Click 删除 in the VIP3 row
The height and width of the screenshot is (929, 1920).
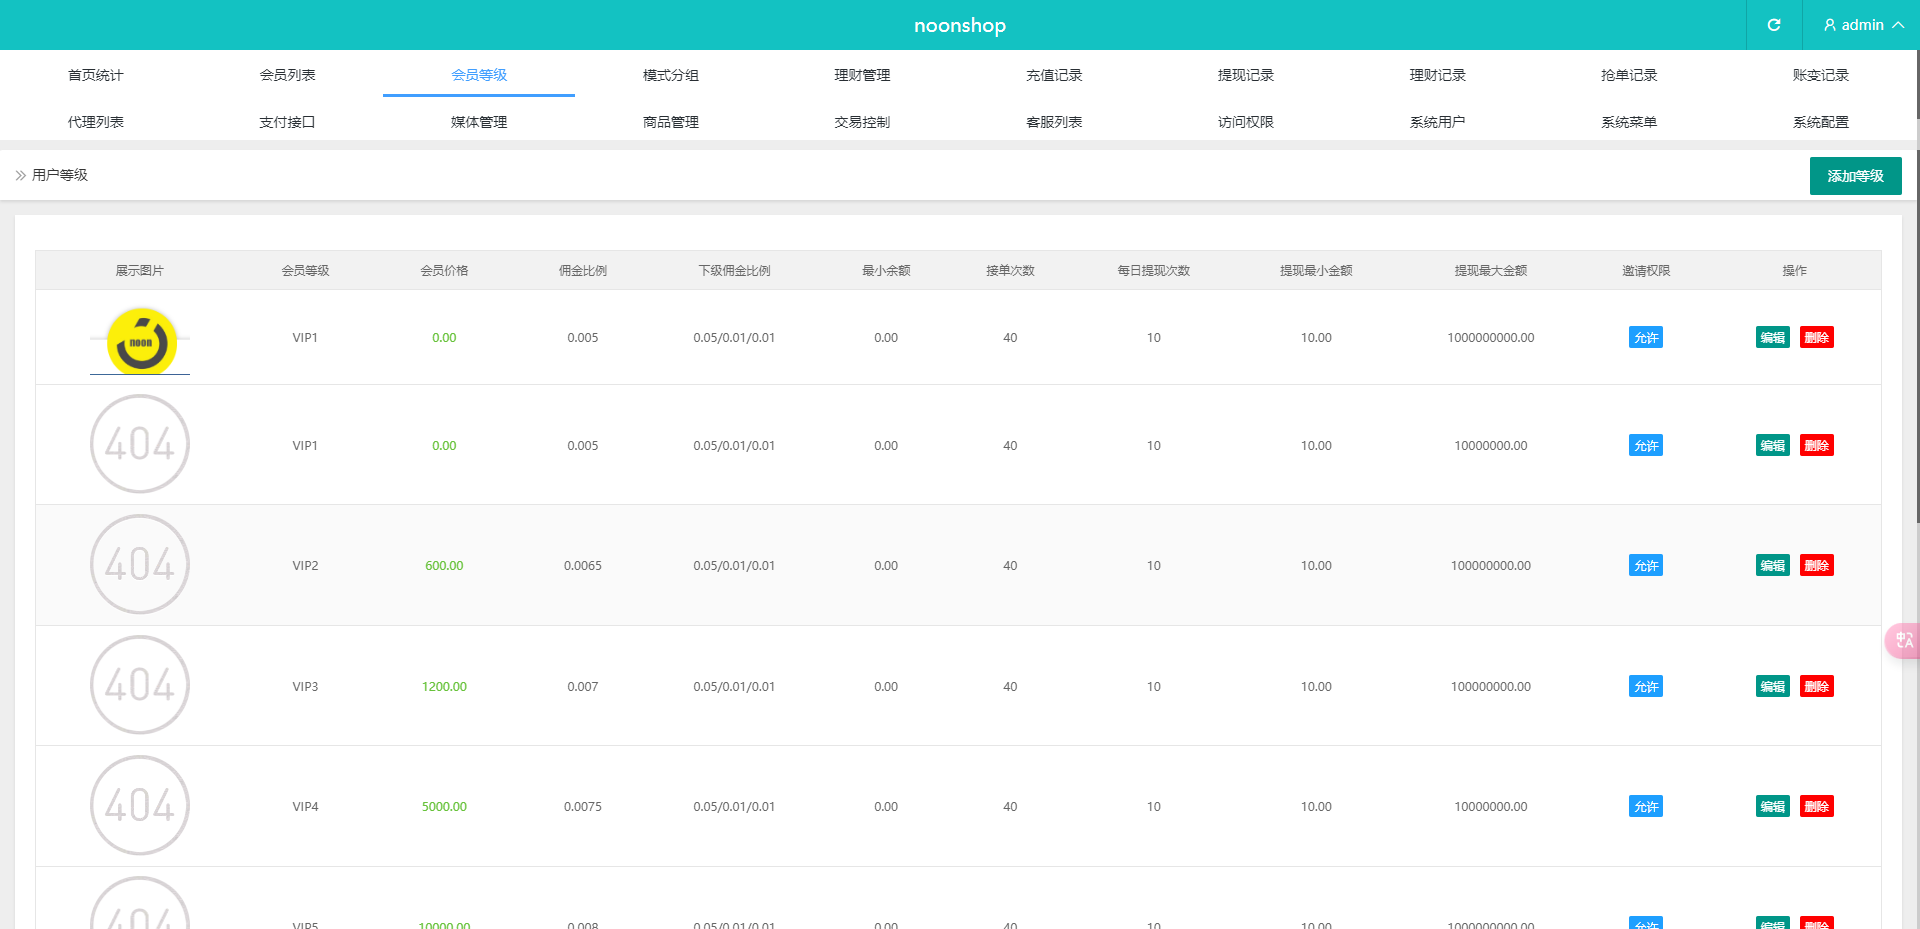[x=1817, y=686]
